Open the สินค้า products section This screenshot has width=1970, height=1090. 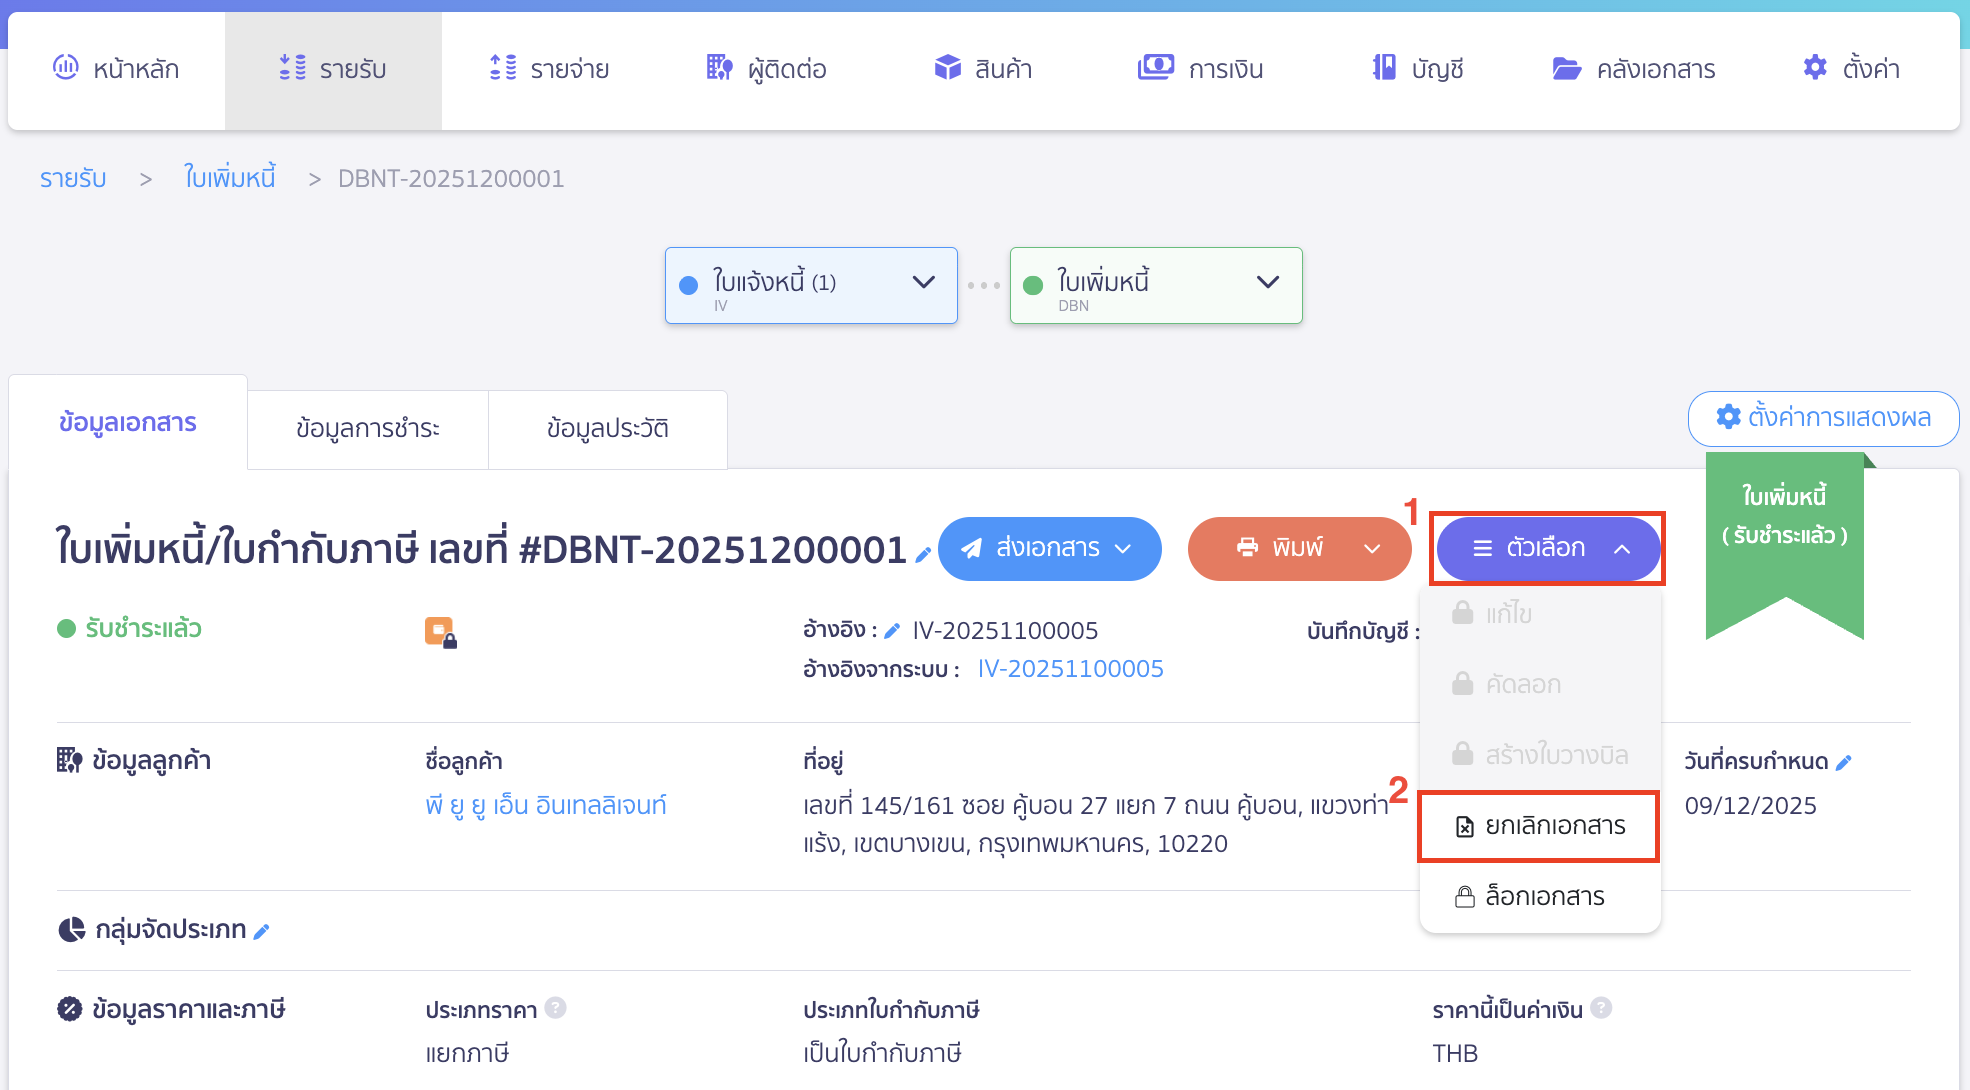pos(983,68)
